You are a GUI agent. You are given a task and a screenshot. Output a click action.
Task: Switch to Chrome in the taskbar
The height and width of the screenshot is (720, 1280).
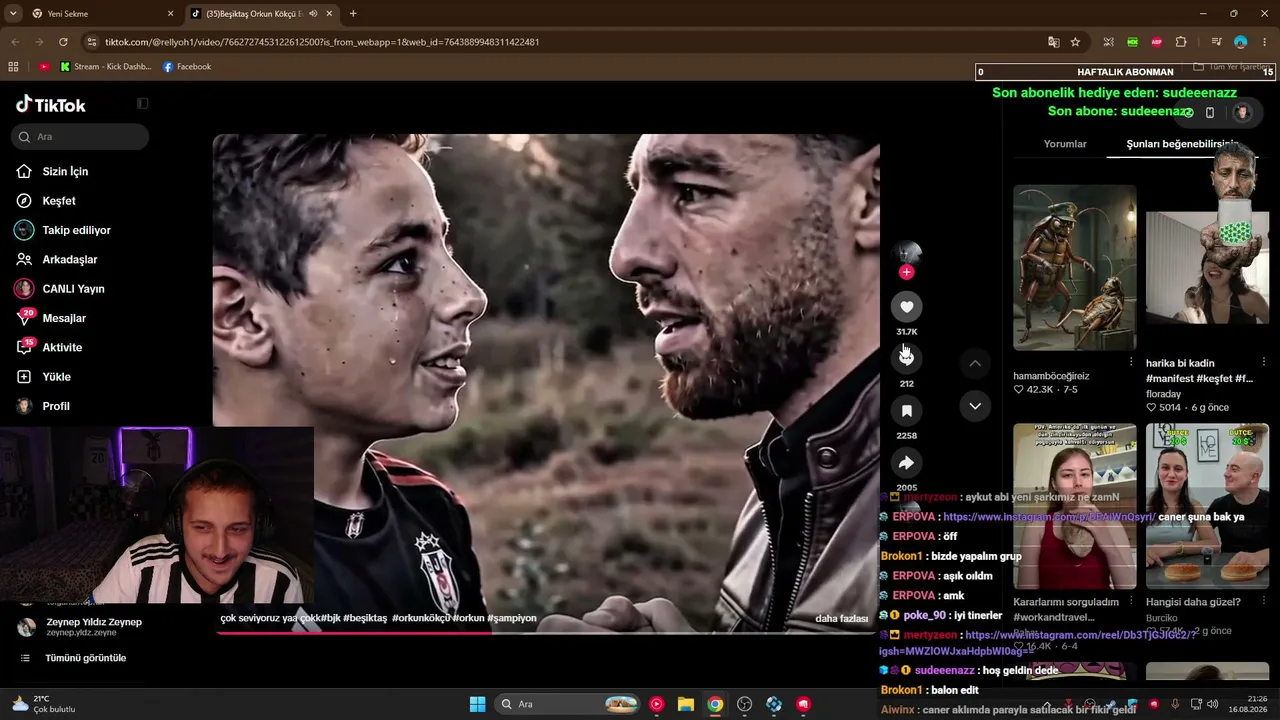(x=715, y=704)
